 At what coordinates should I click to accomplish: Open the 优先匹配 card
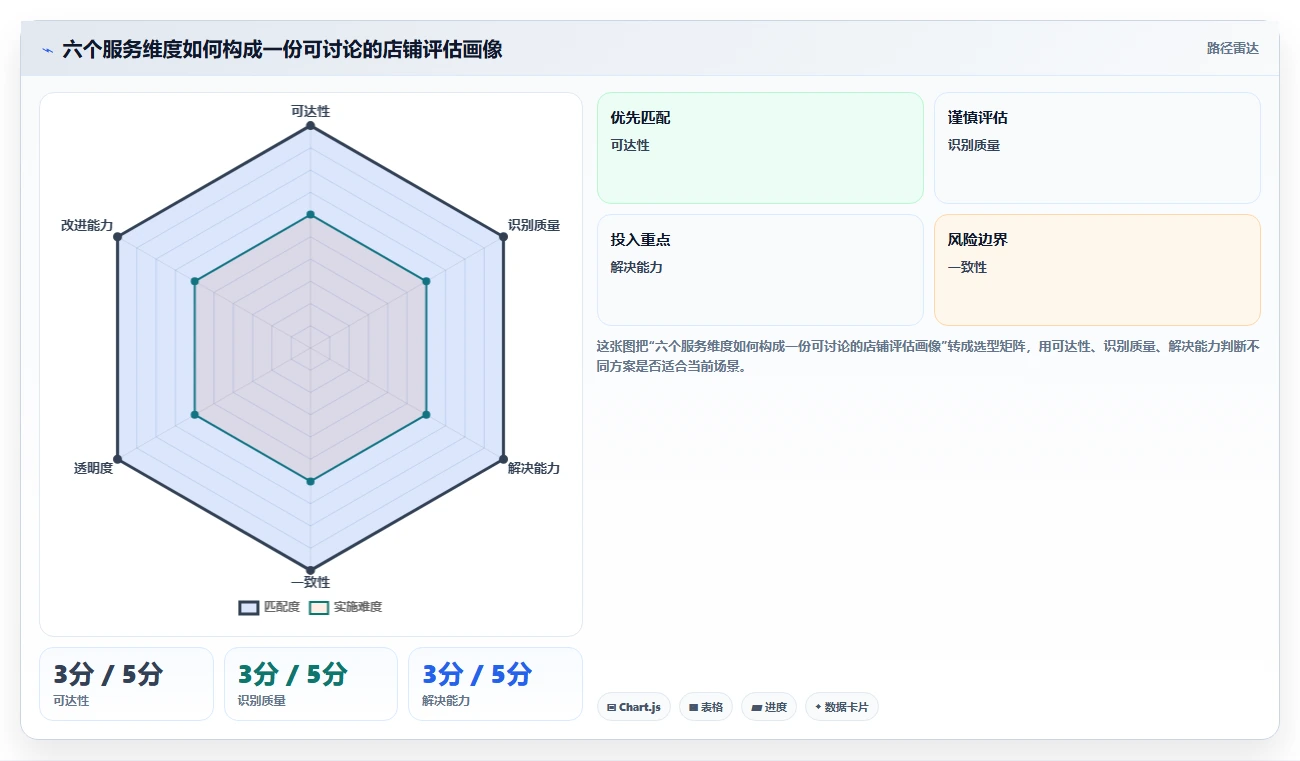760,148
